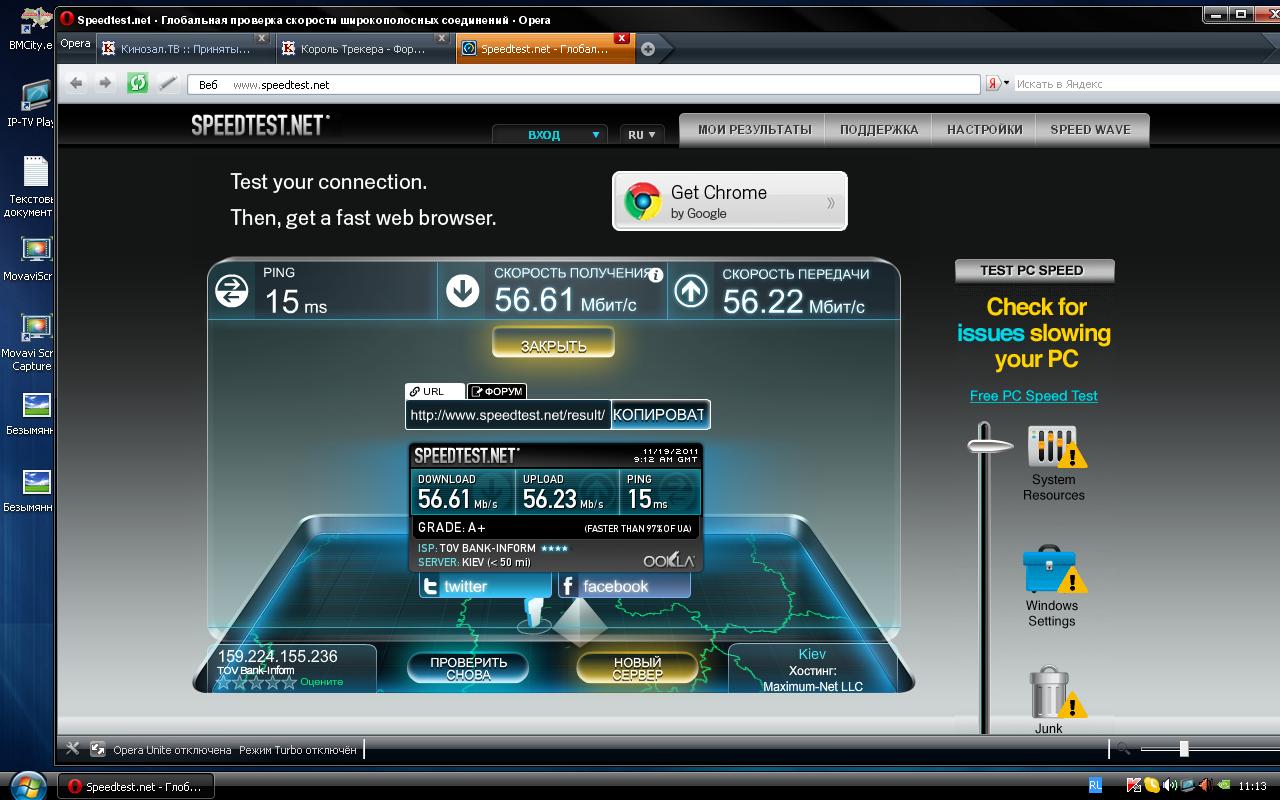
Task: Click the Opera Unite status bar icon
Action: (98, 748)
